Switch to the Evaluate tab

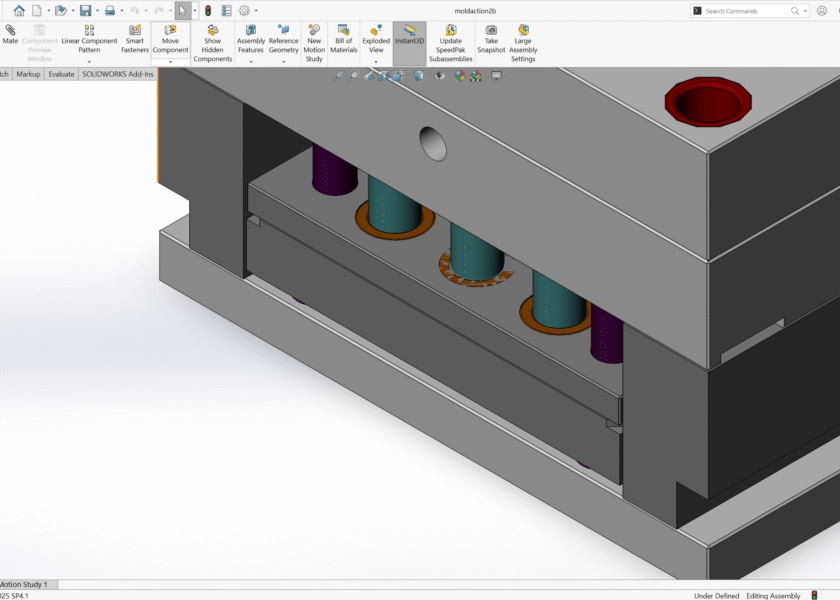click(x=61, y=74)
